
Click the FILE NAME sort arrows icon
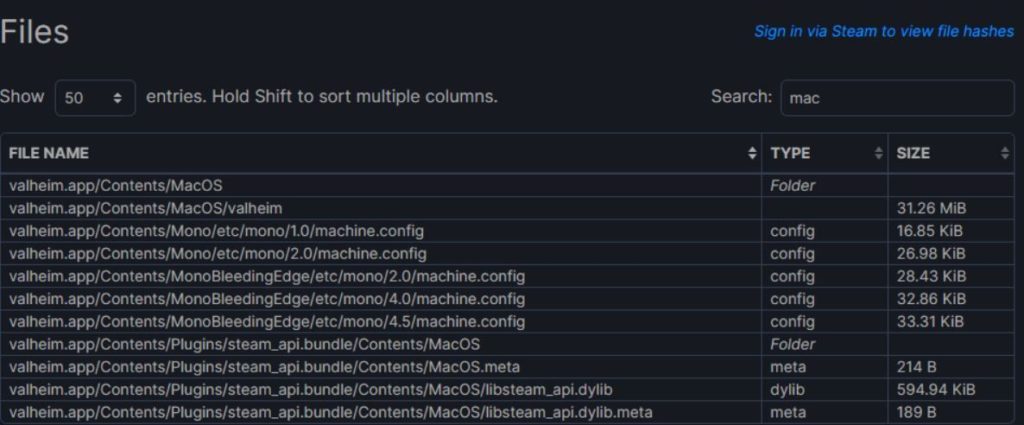(752, 153)
